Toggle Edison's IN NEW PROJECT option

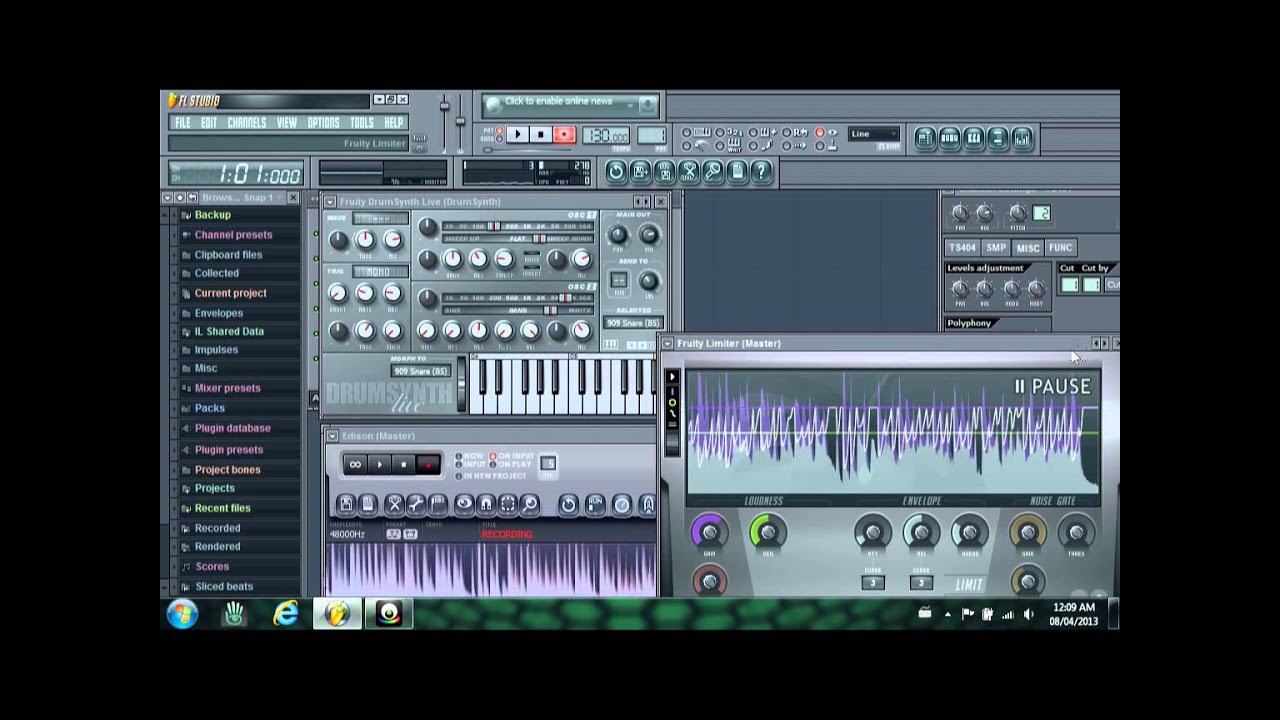(458, 476)
